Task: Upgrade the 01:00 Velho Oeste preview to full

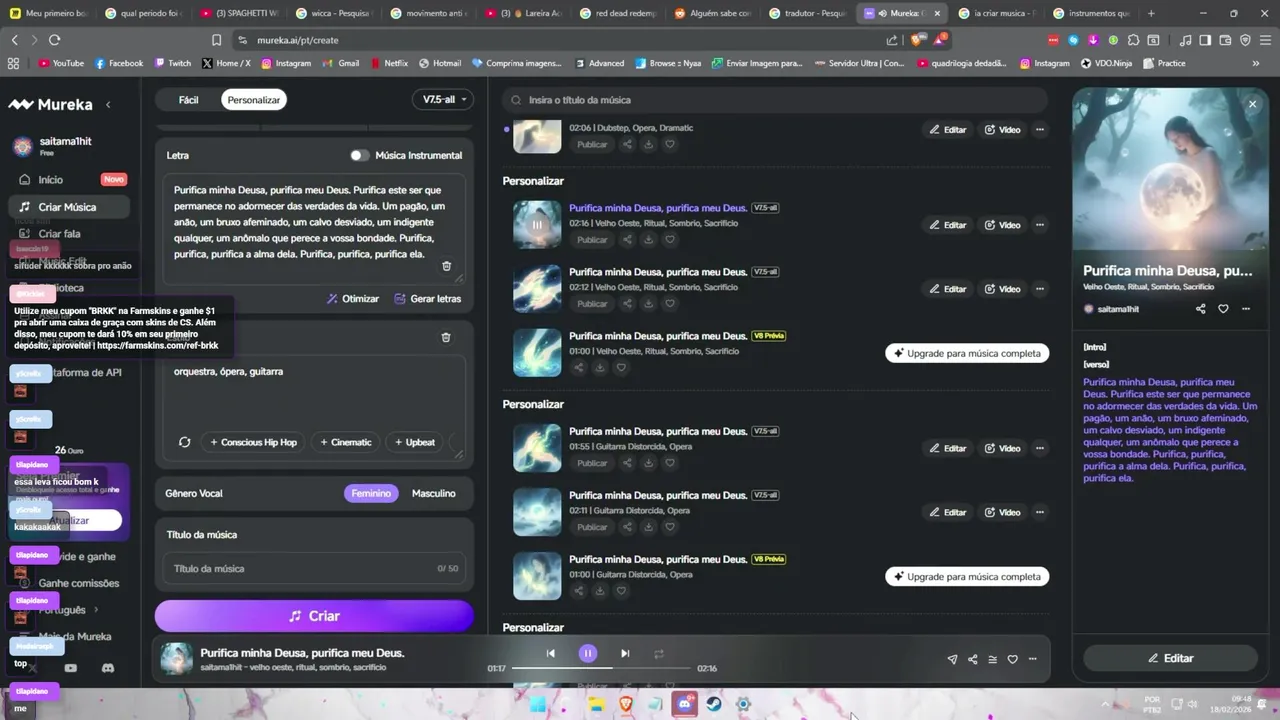Action: 967,353
